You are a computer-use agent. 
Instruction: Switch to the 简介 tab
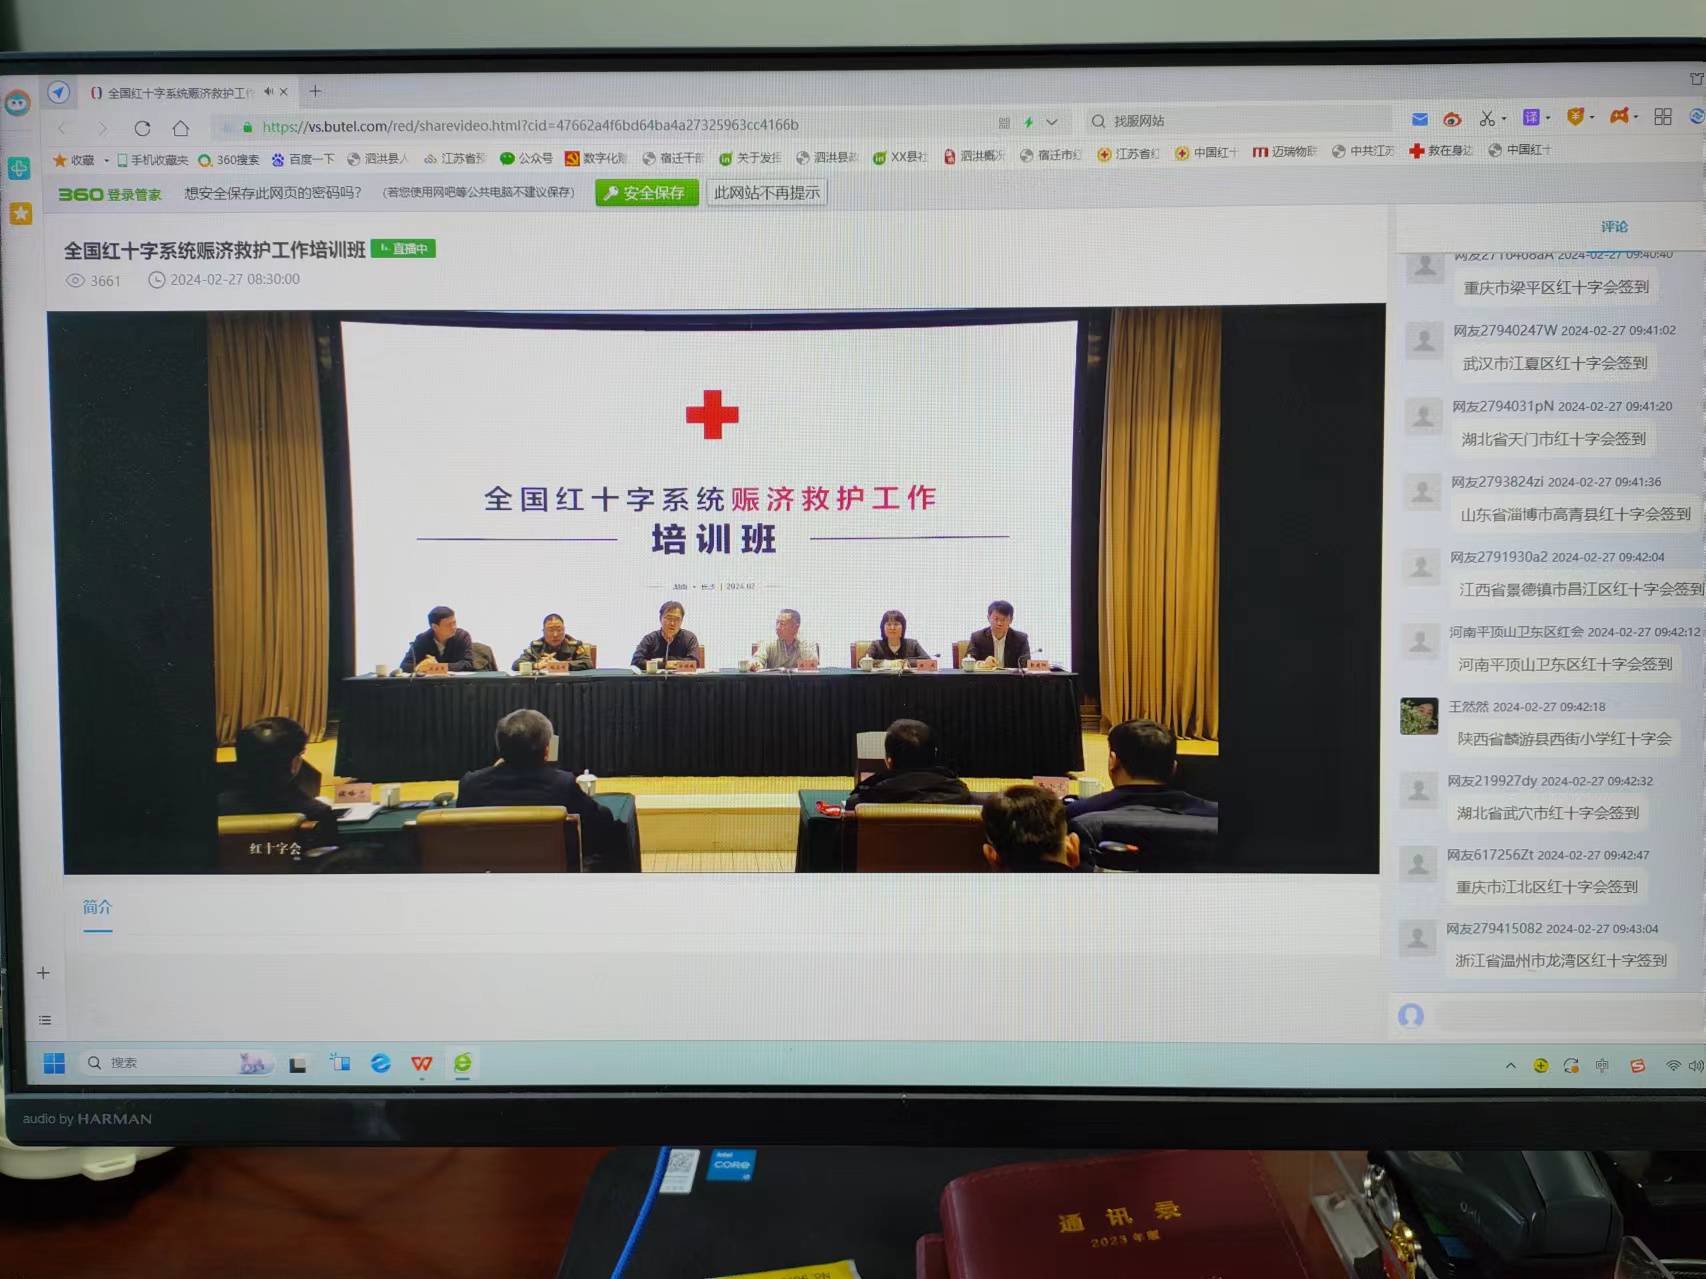point(97,907)
